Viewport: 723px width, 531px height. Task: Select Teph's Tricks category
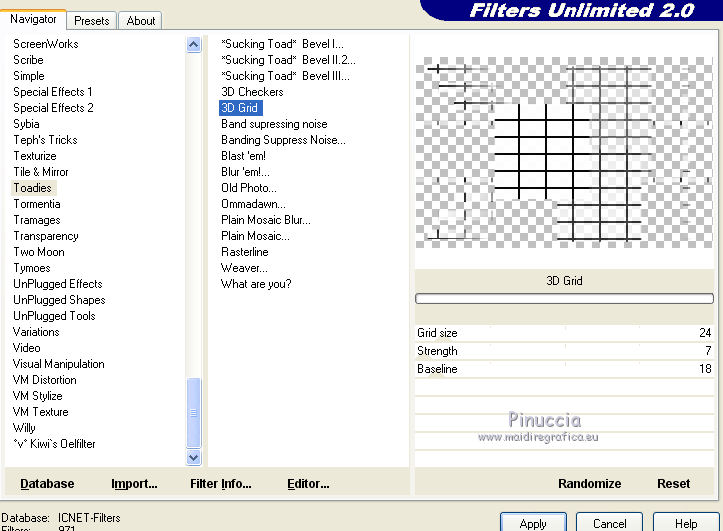tap(45, 140)
